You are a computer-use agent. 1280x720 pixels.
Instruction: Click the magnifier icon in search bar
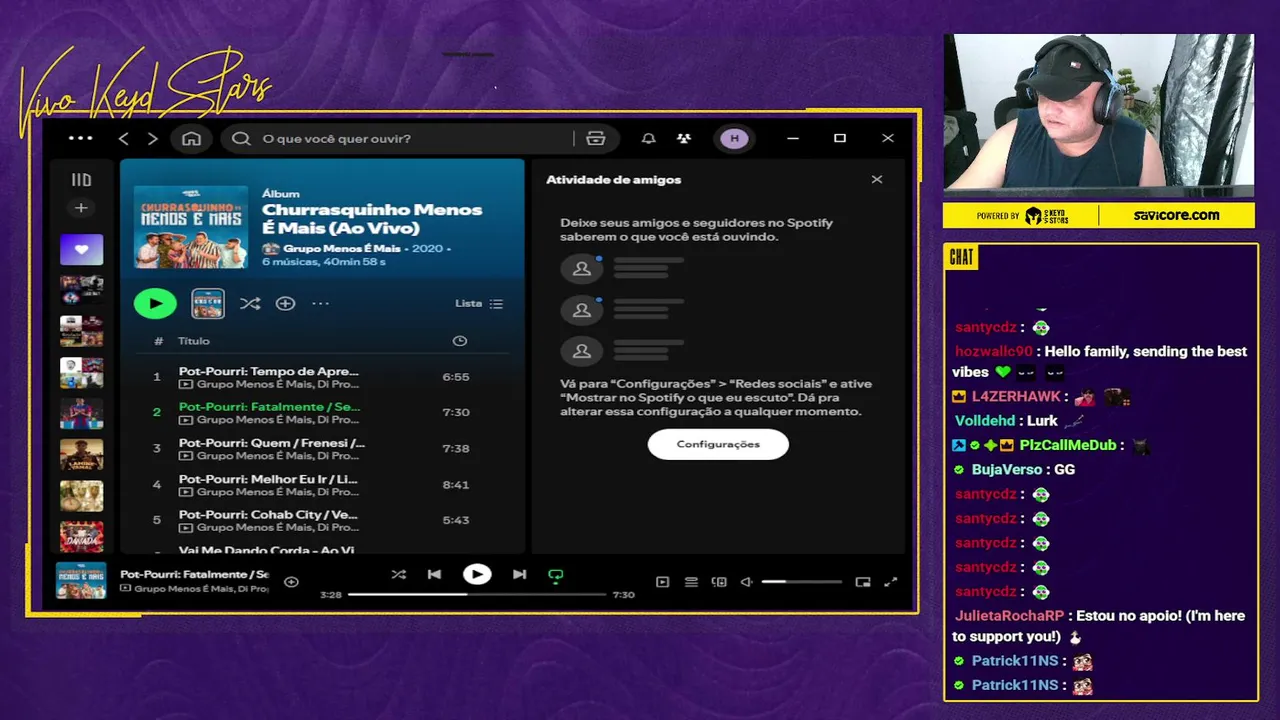point(241,138)
